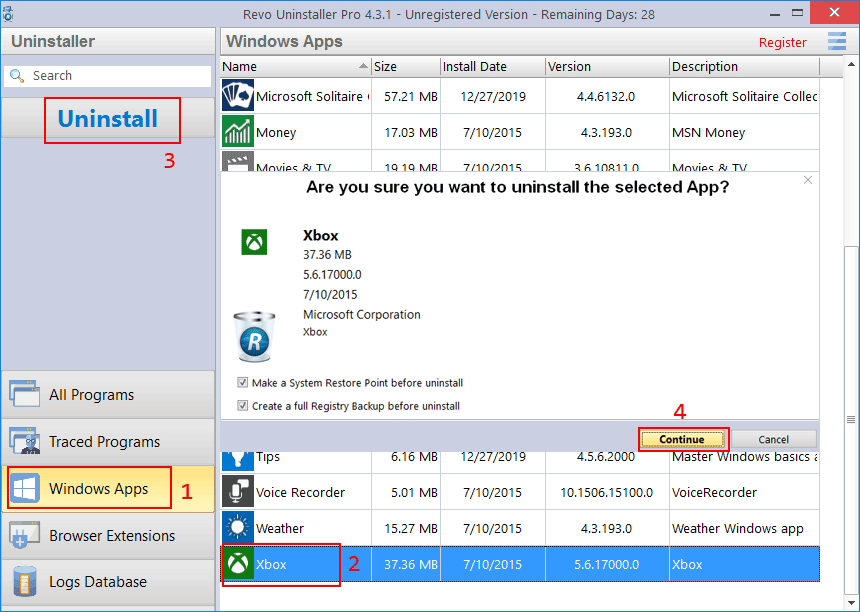Click Continue to confirm uninstall

click(x=682, y=439)
